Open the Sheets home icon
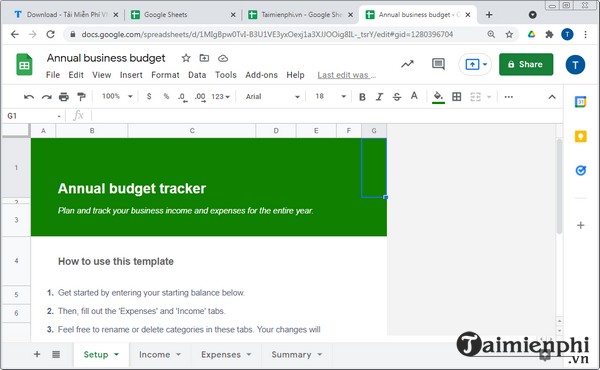The width and height of the screenshot is (600, 370). click(x=24, y=65)
